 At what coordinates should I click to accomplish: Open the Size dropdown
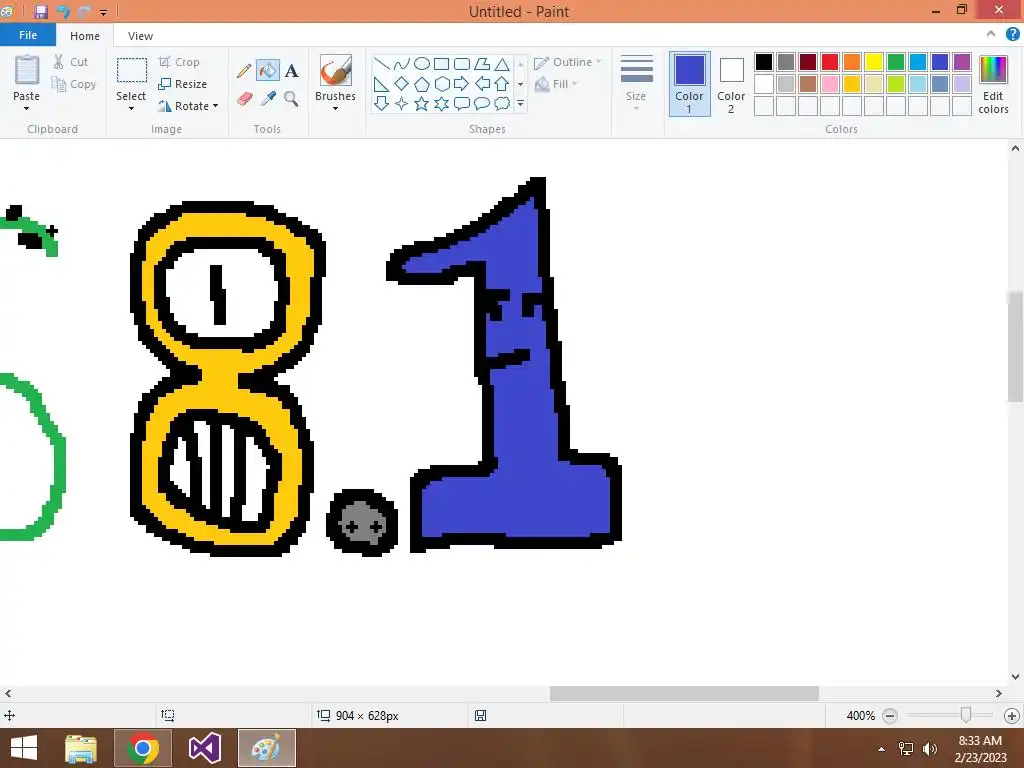(636, 82)
